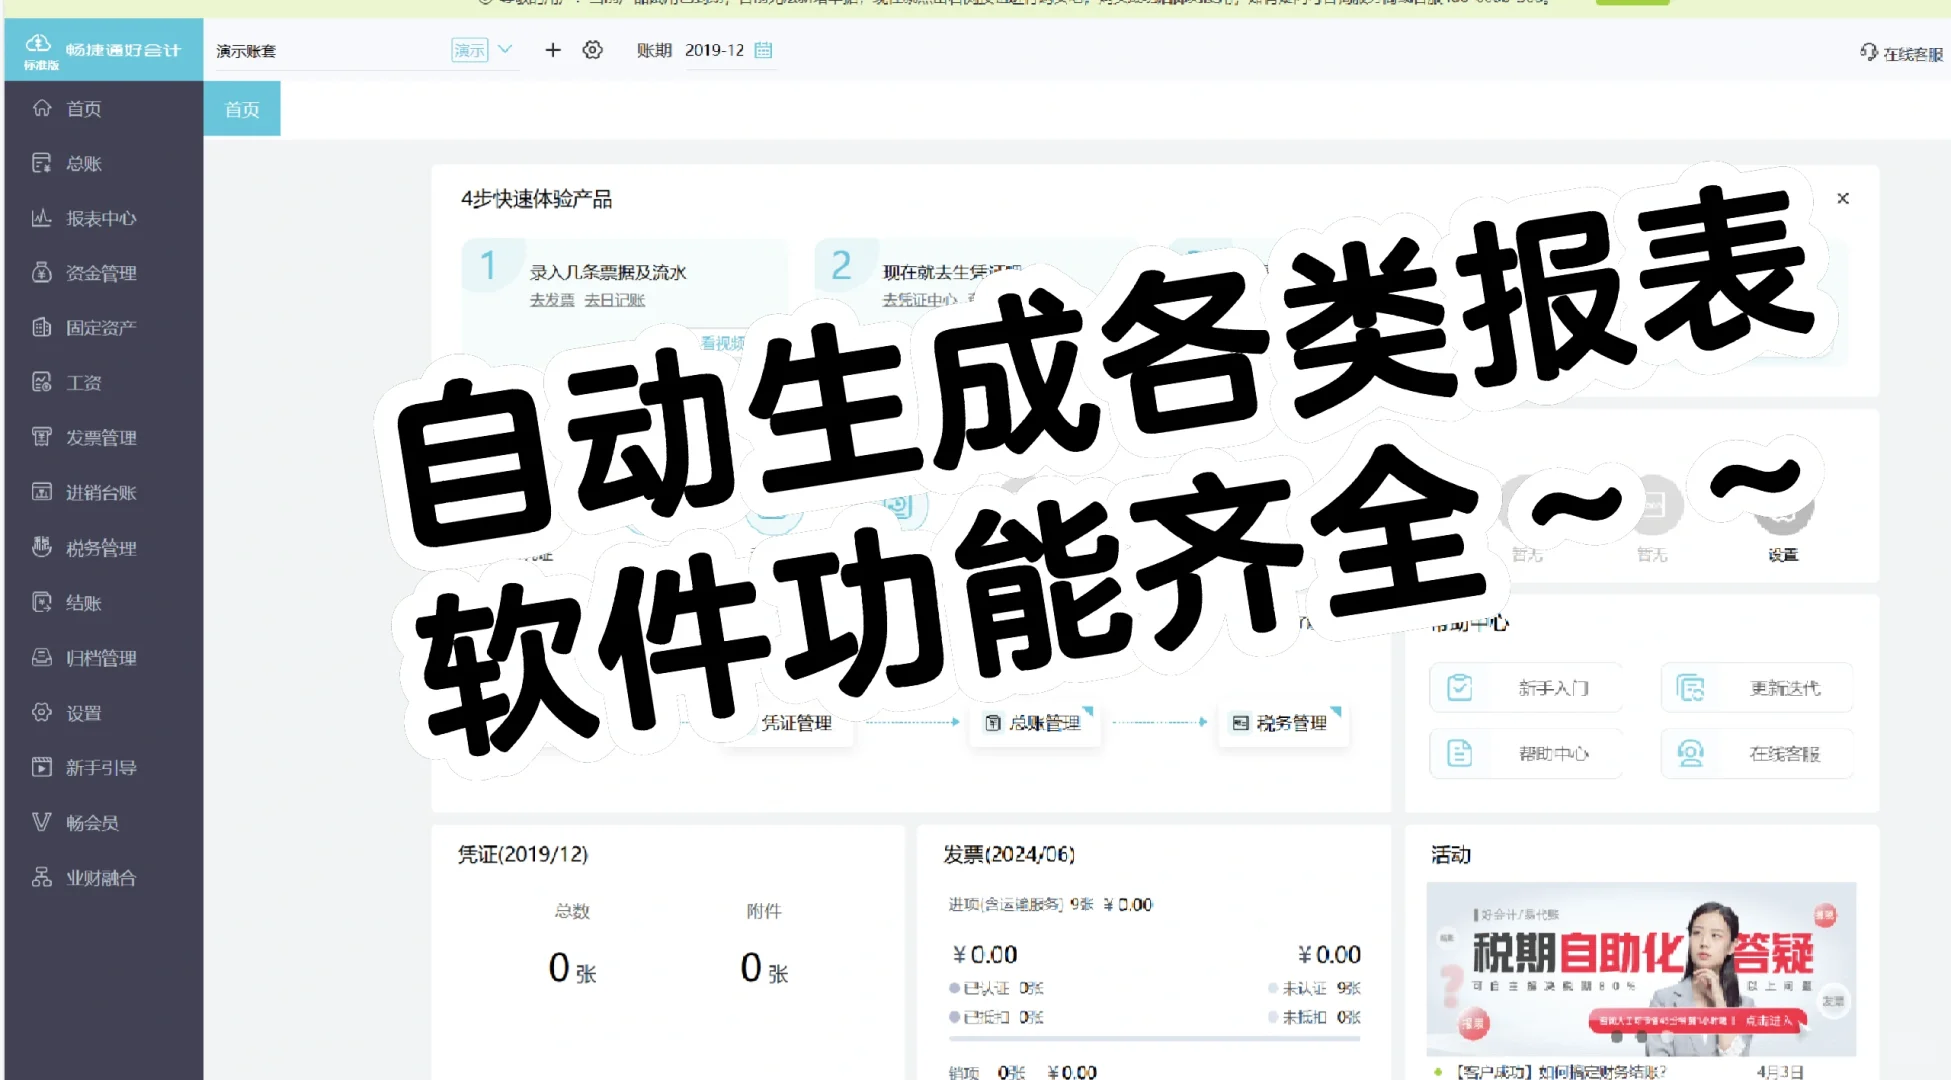The height and width of the screenshot is (1080, 1951).
Task: Click the plus icon to add an account set
Action: (x=552, y=49)
